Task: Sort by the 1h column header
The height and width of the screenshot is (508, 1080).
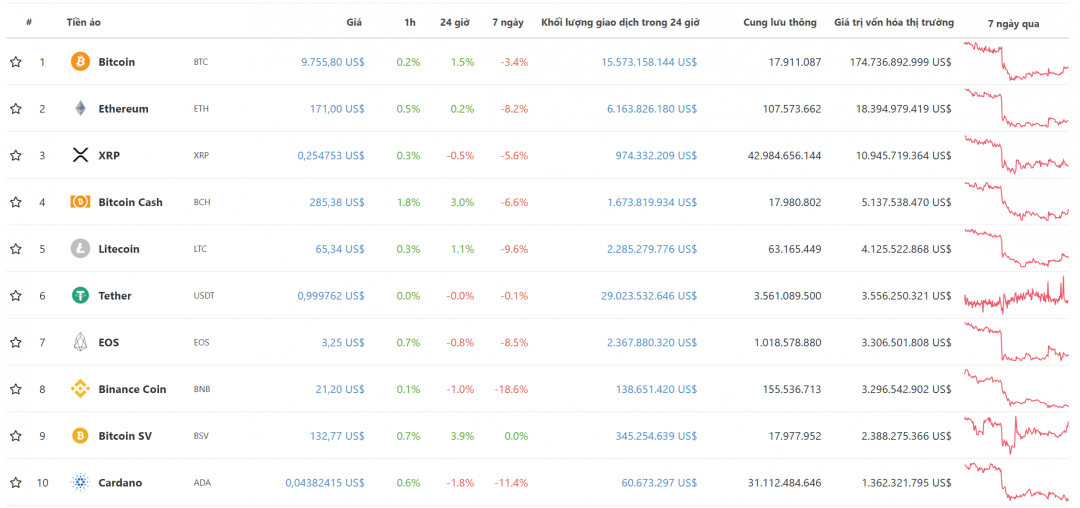Action: point(410,22)
